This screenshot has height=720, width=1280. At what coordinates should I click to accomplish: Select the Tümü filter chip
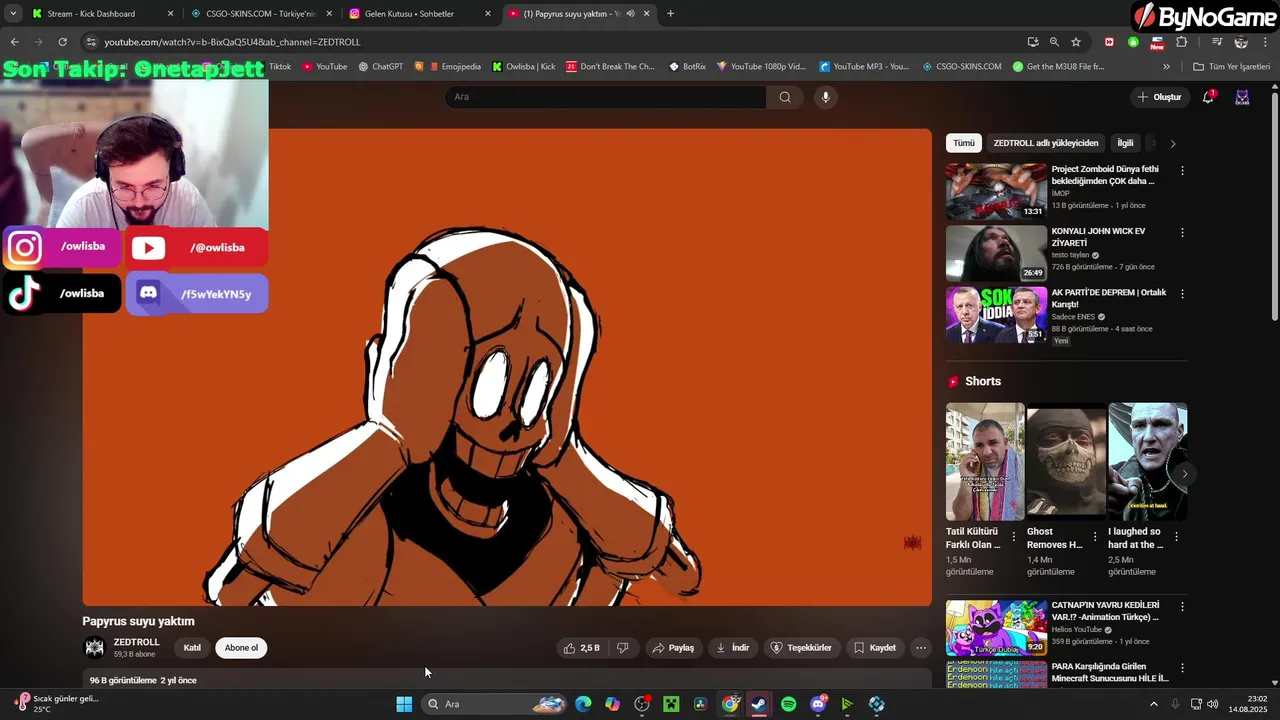[963, 143]
